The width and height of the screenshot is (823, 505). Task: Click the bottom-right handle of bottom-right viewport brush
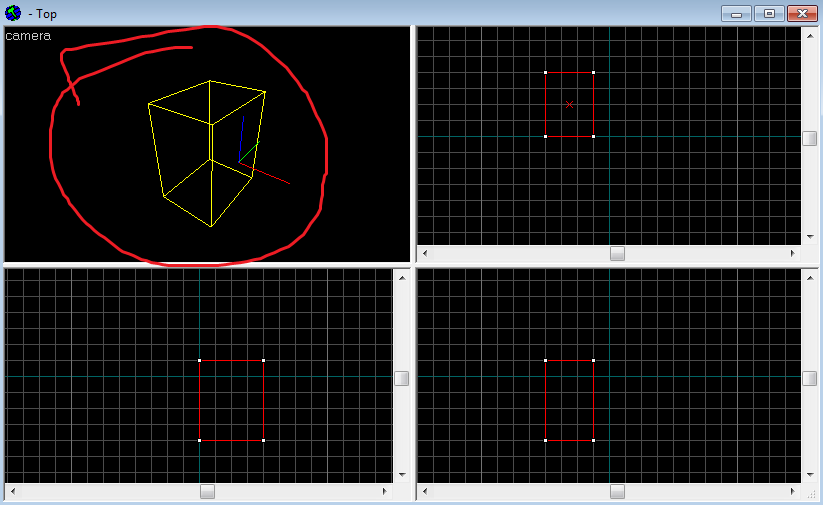pyautogui.click(x=594, y=440)
